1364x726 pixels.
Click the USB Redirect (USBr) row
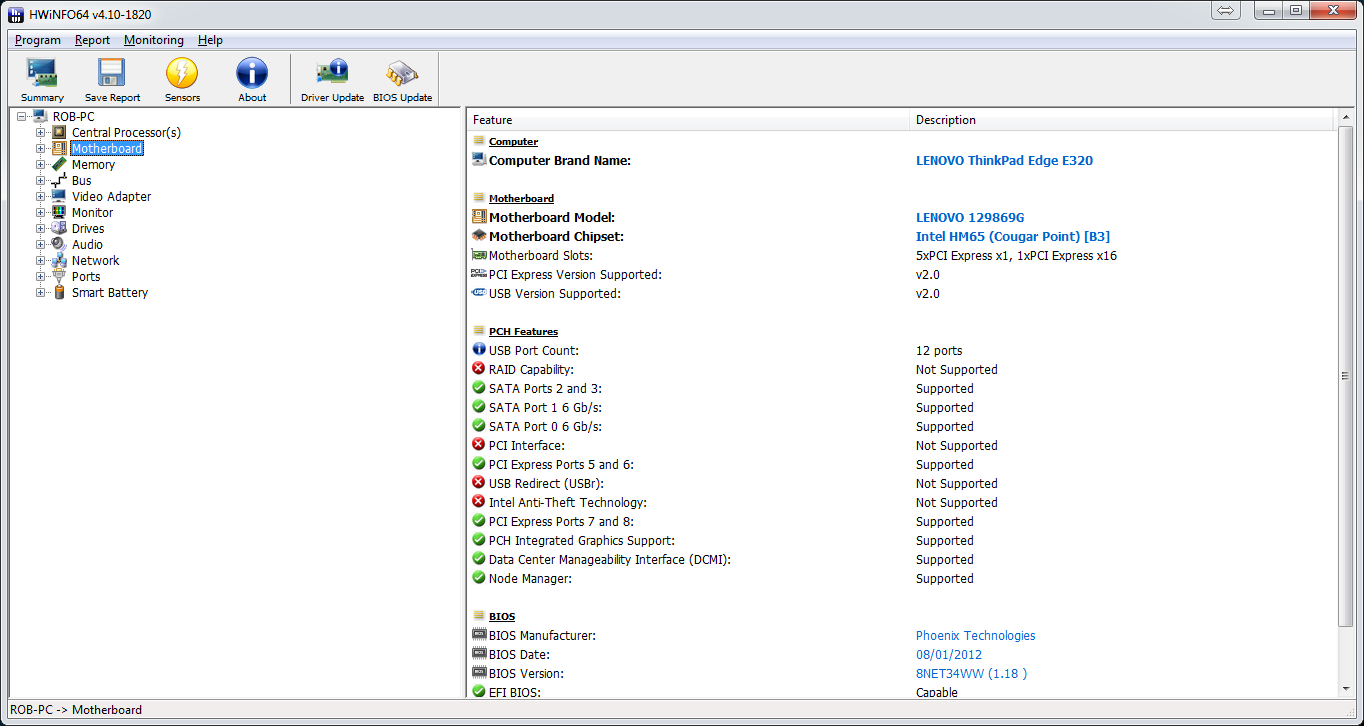[902, 483]
